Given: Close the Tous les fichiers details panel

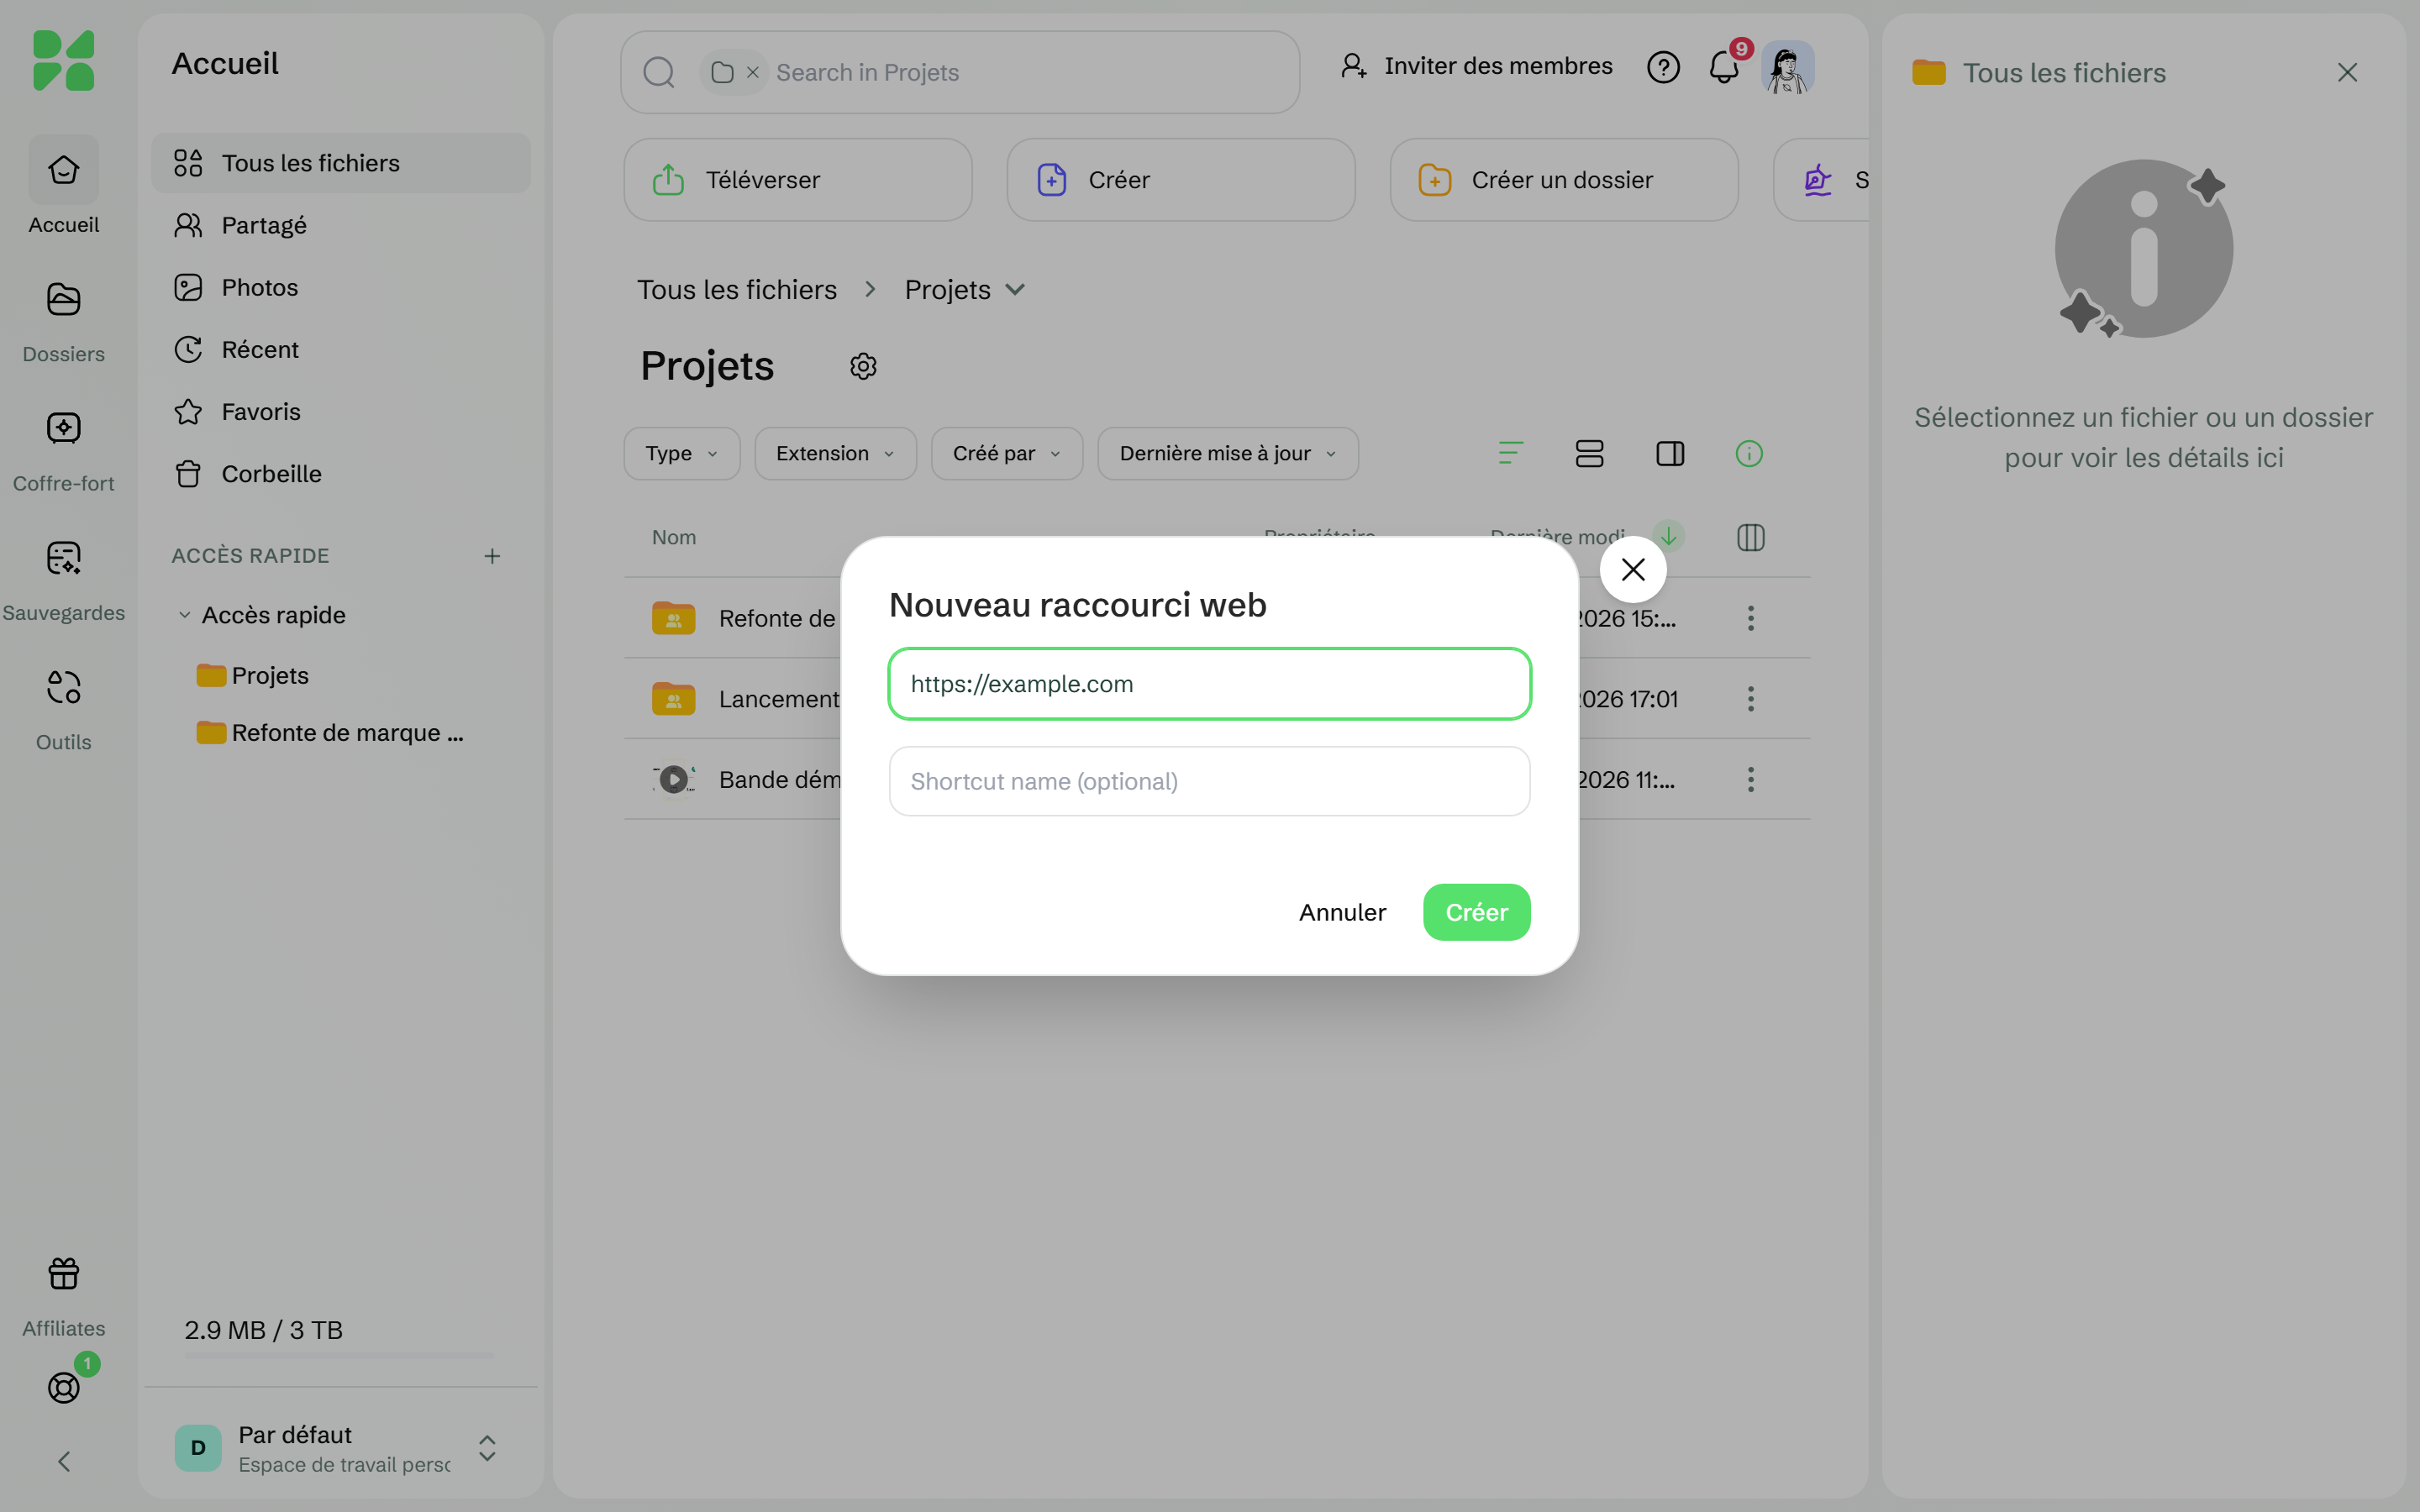Looking at the screenshot, I should pyautogui.click(x=2347, y=72).
